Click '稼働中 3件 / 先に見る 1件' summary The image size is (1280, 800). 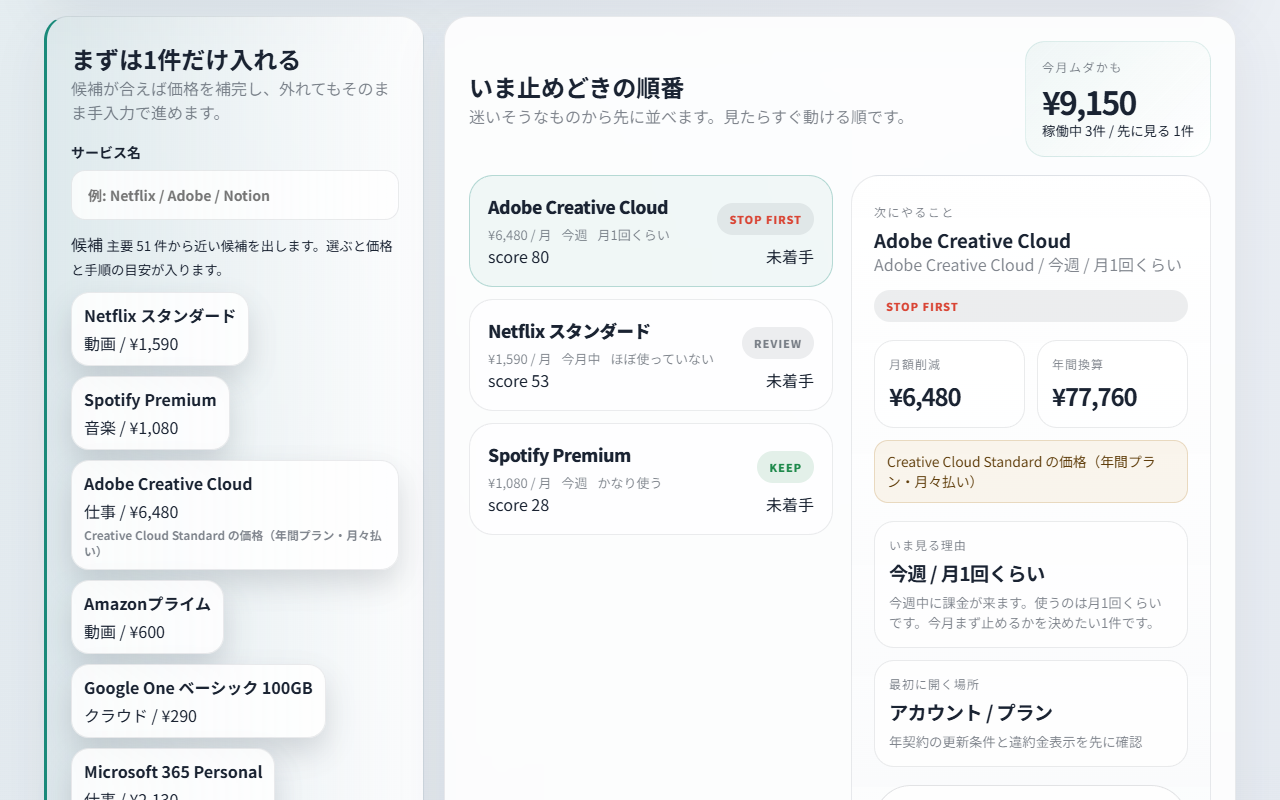click(x=1118, y=131)
